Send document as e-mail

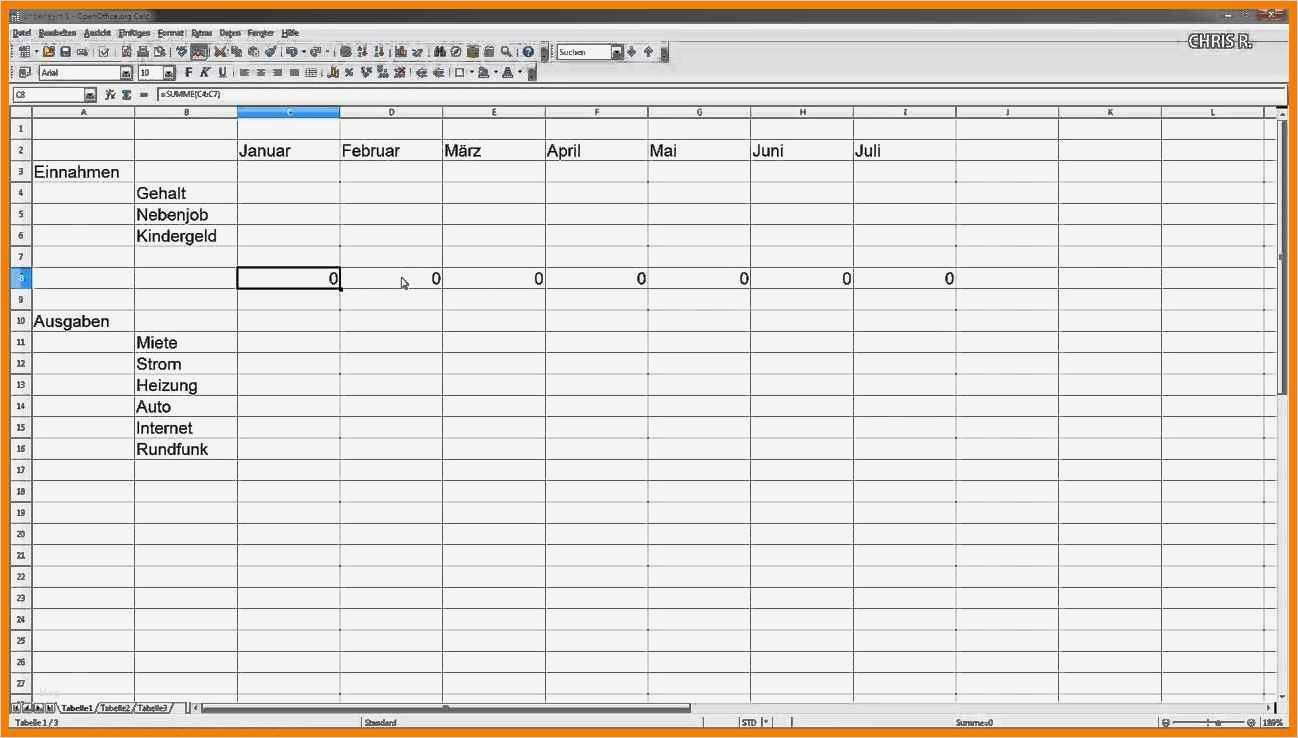coord(82,52)
